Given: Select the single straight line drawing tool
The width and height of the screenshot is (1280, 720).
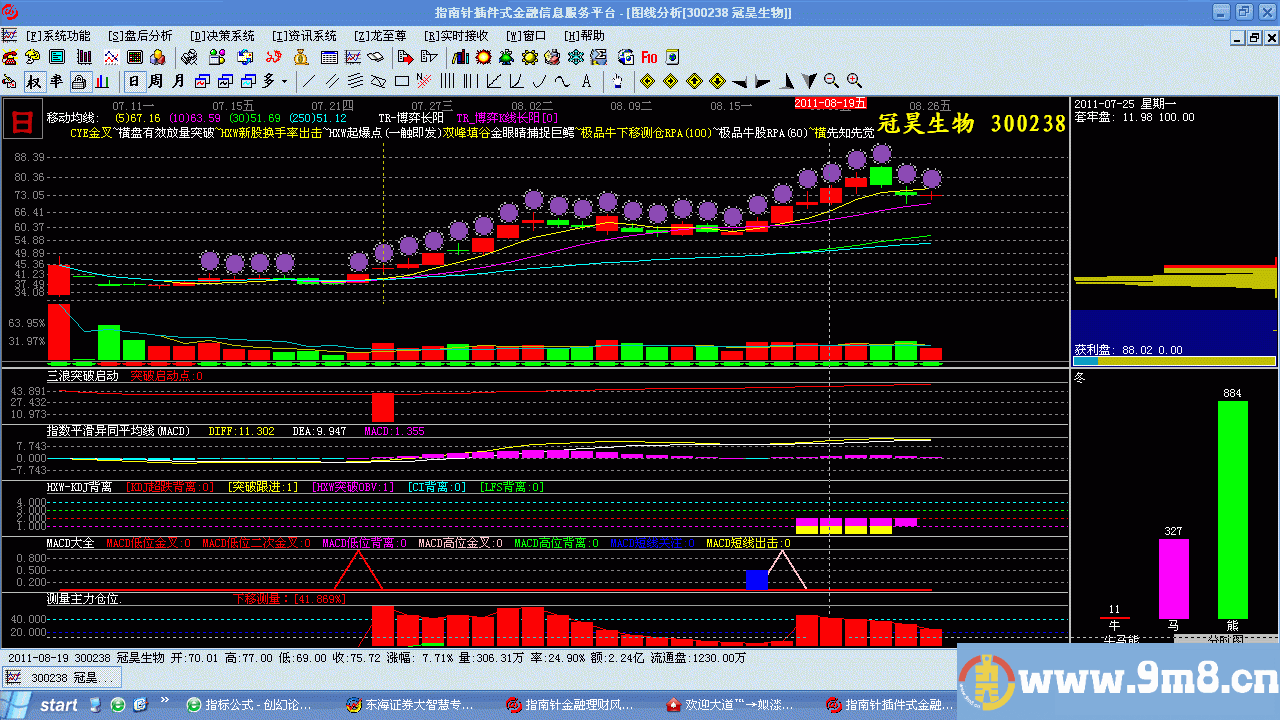Looking at the screenshot, I should (309, 81).
